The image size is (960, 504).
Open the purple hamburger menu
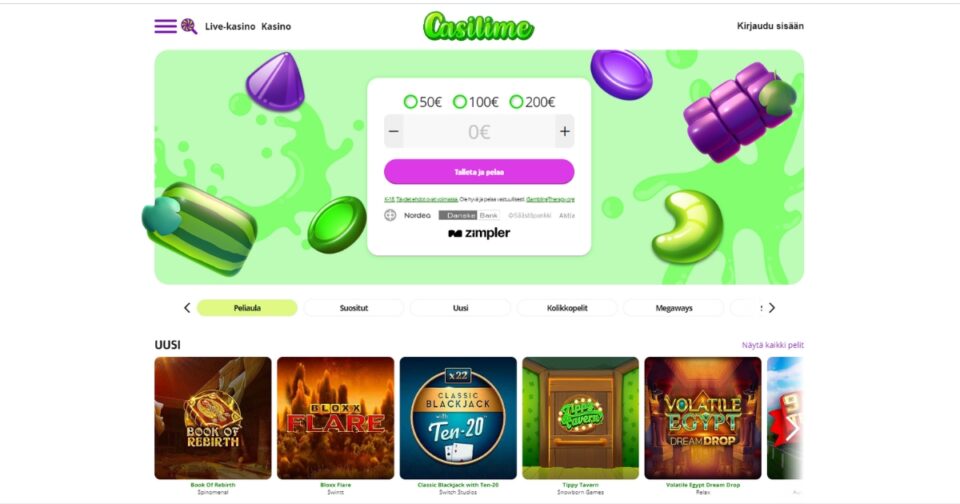coord(165,26)
